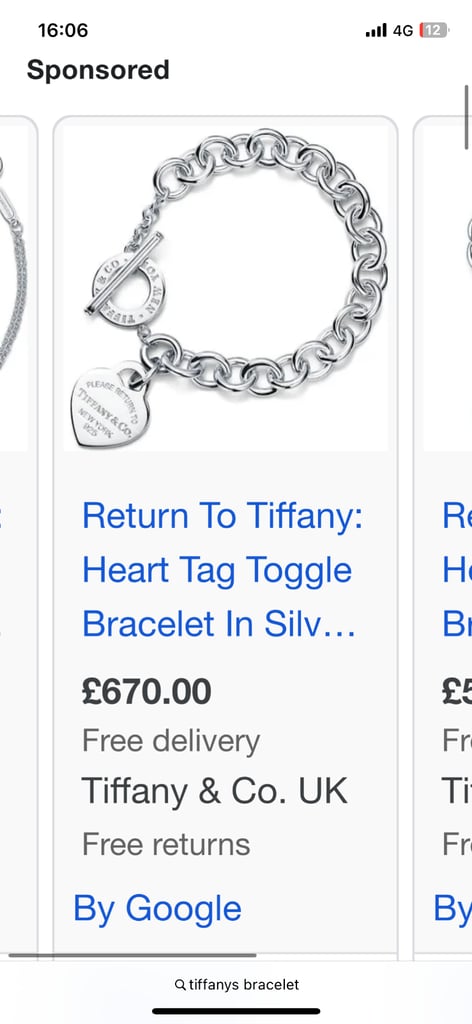Tap the battery indicator in status bar

coord(433,30)
